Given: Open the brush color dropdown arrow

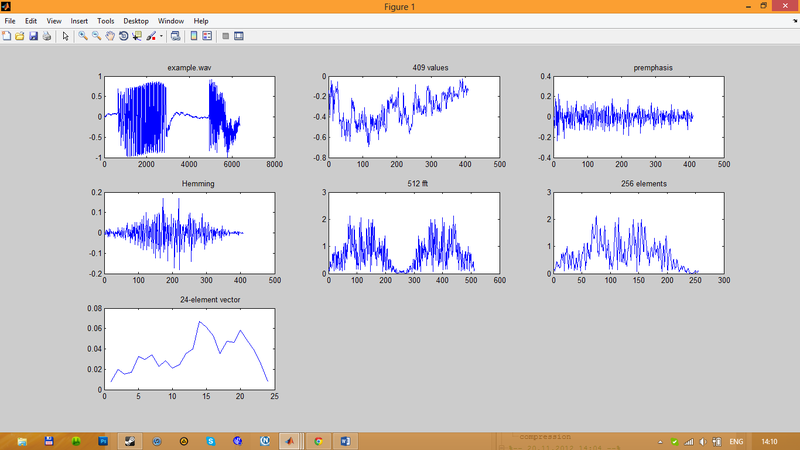Looking at the screenshot, I should [x=161, y=36].
